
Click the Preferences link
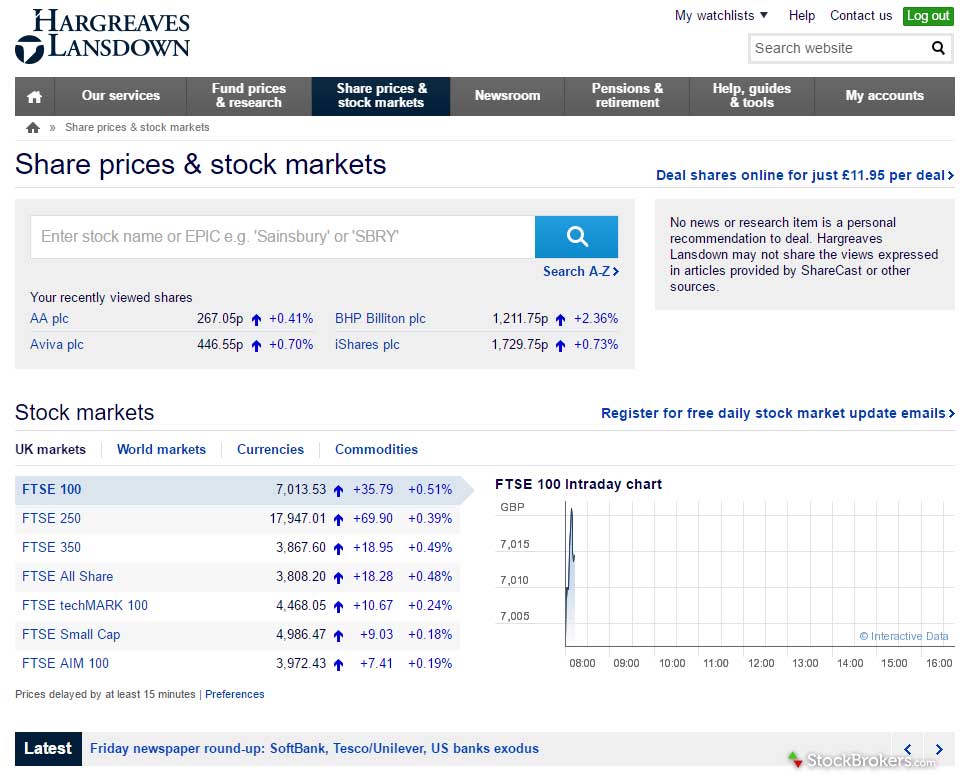pos(235,695)
